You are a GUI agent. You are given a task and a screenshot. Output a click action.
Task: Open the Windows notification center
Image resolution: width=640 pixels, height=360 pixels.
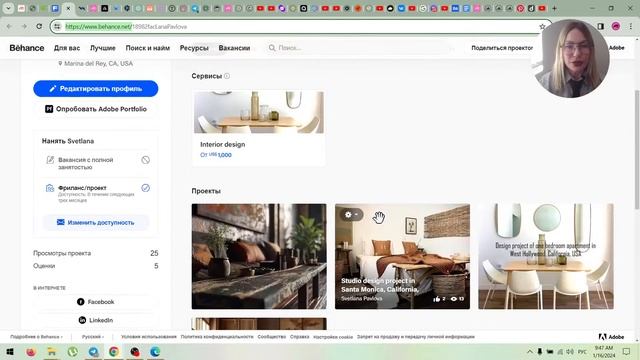pos(626,351)
